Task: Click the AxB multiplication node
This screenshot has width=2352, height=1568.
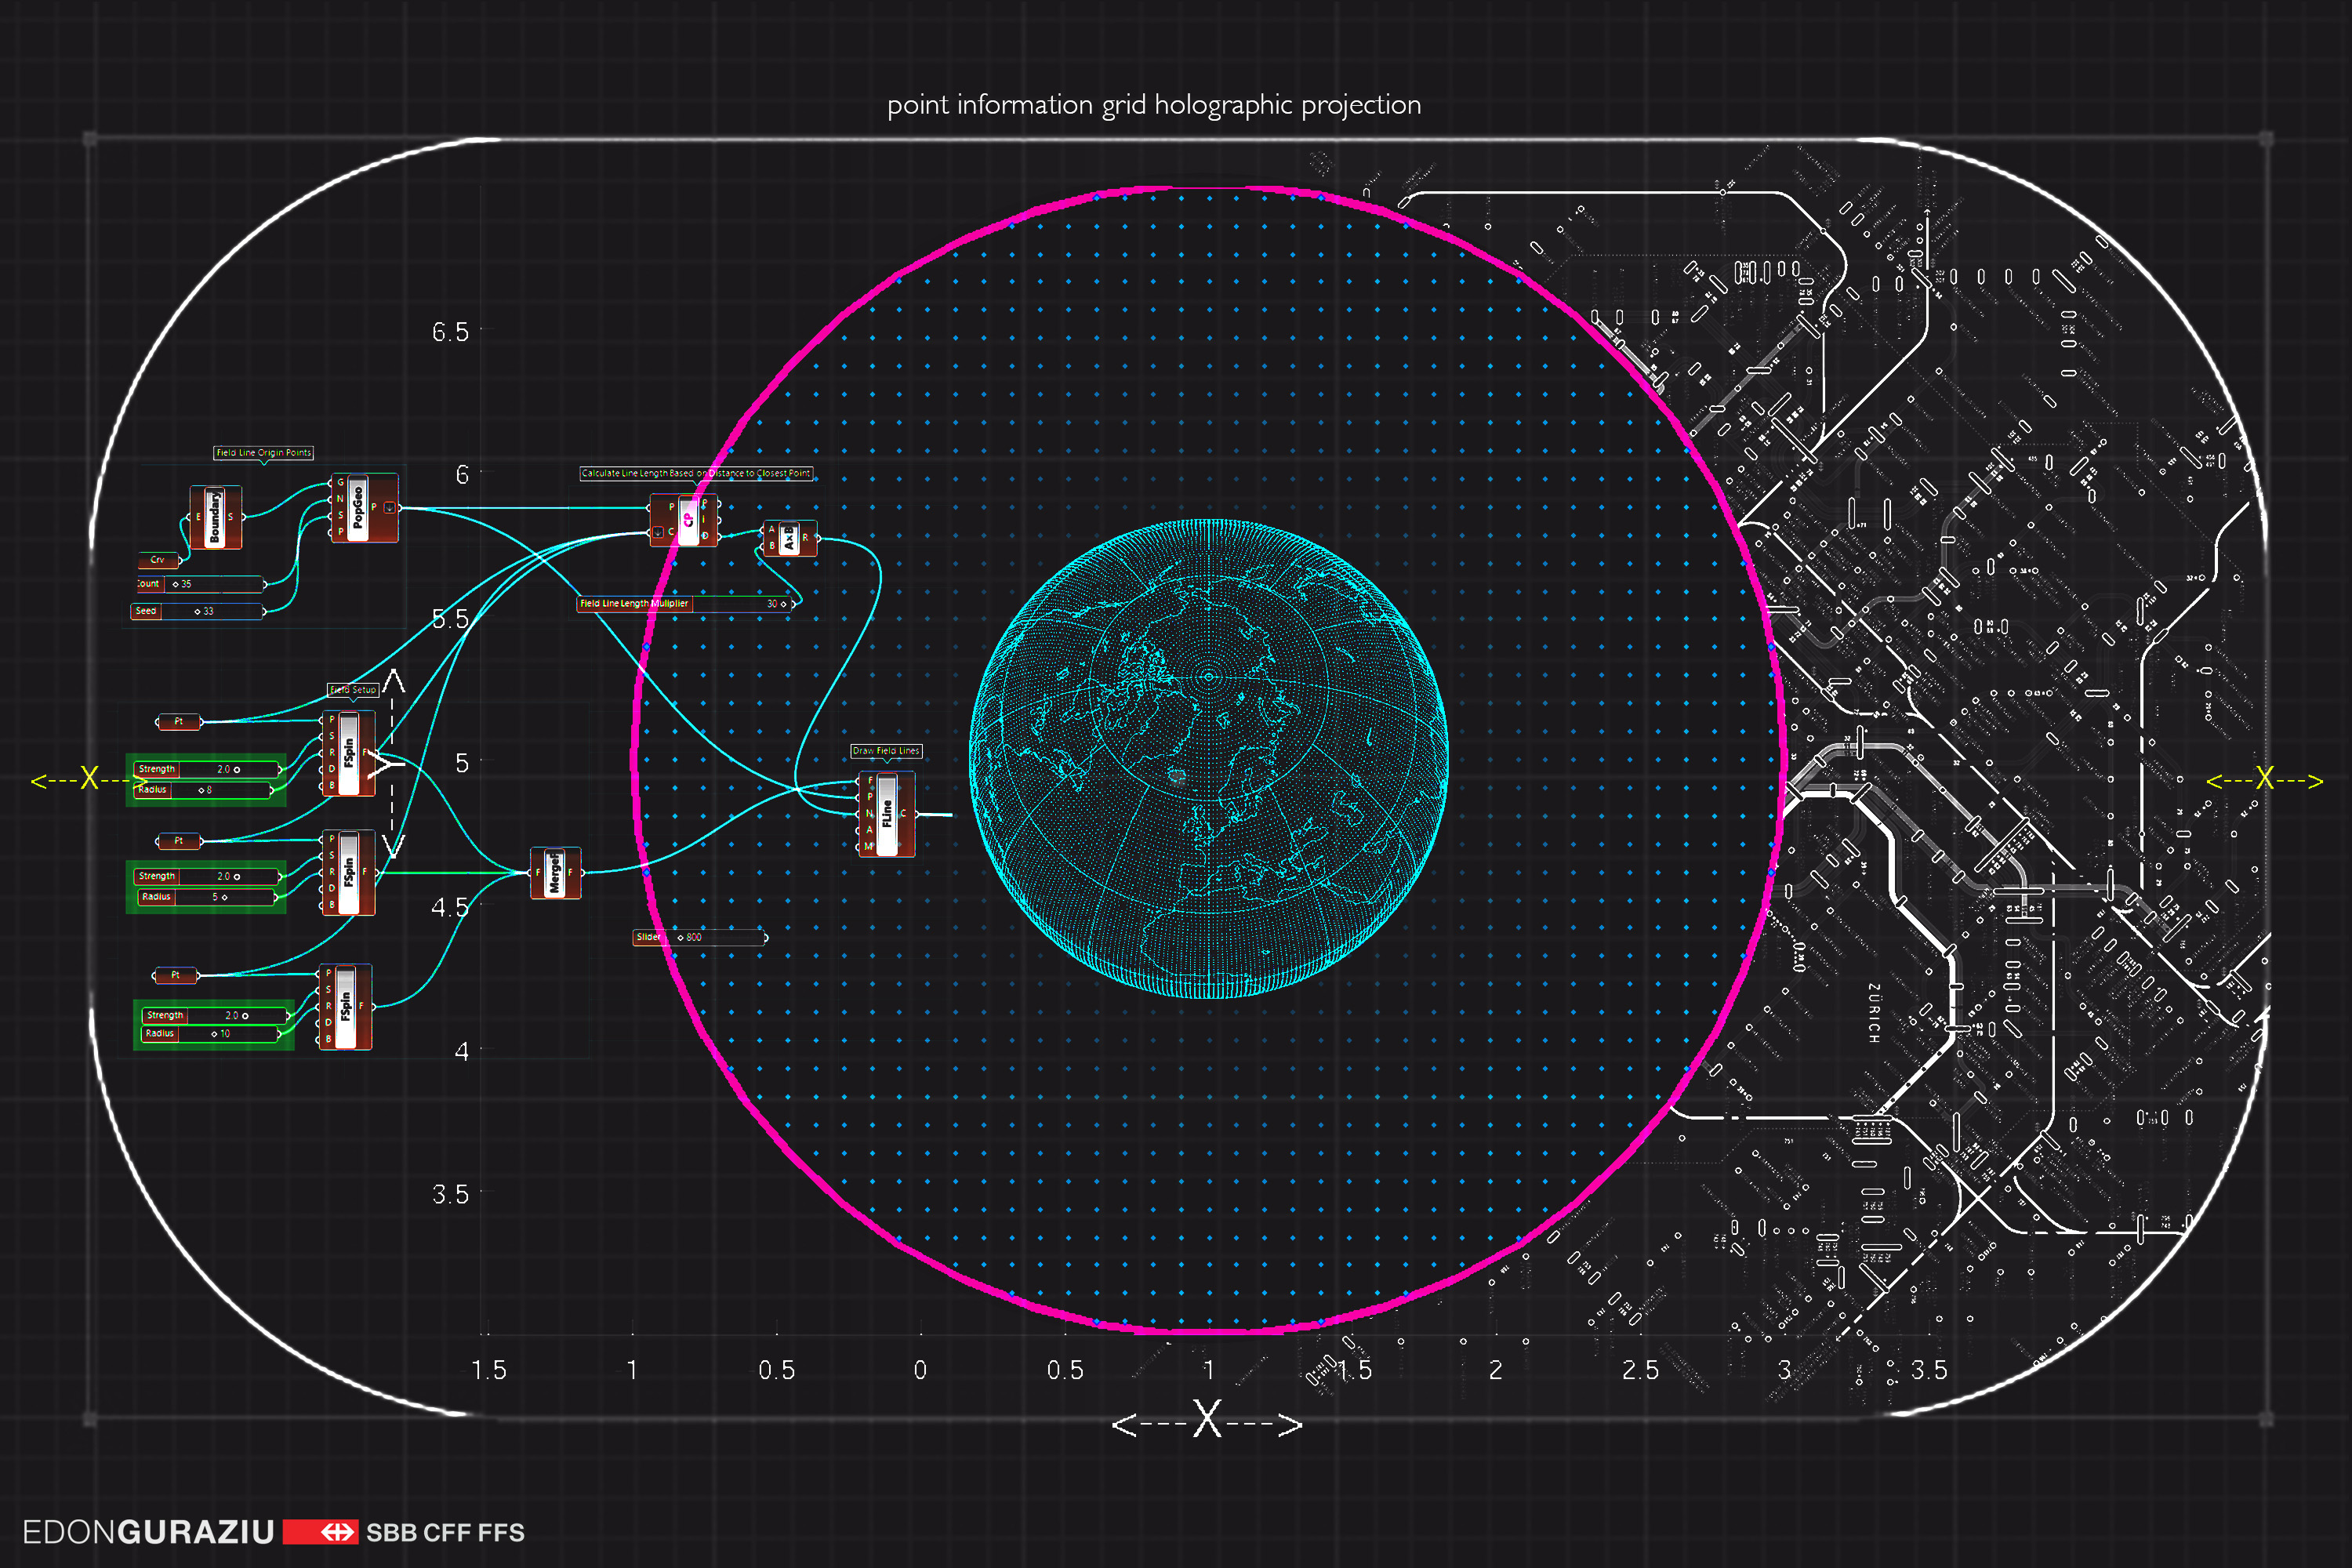Action: pyautogui.click(x=789, y=538)
